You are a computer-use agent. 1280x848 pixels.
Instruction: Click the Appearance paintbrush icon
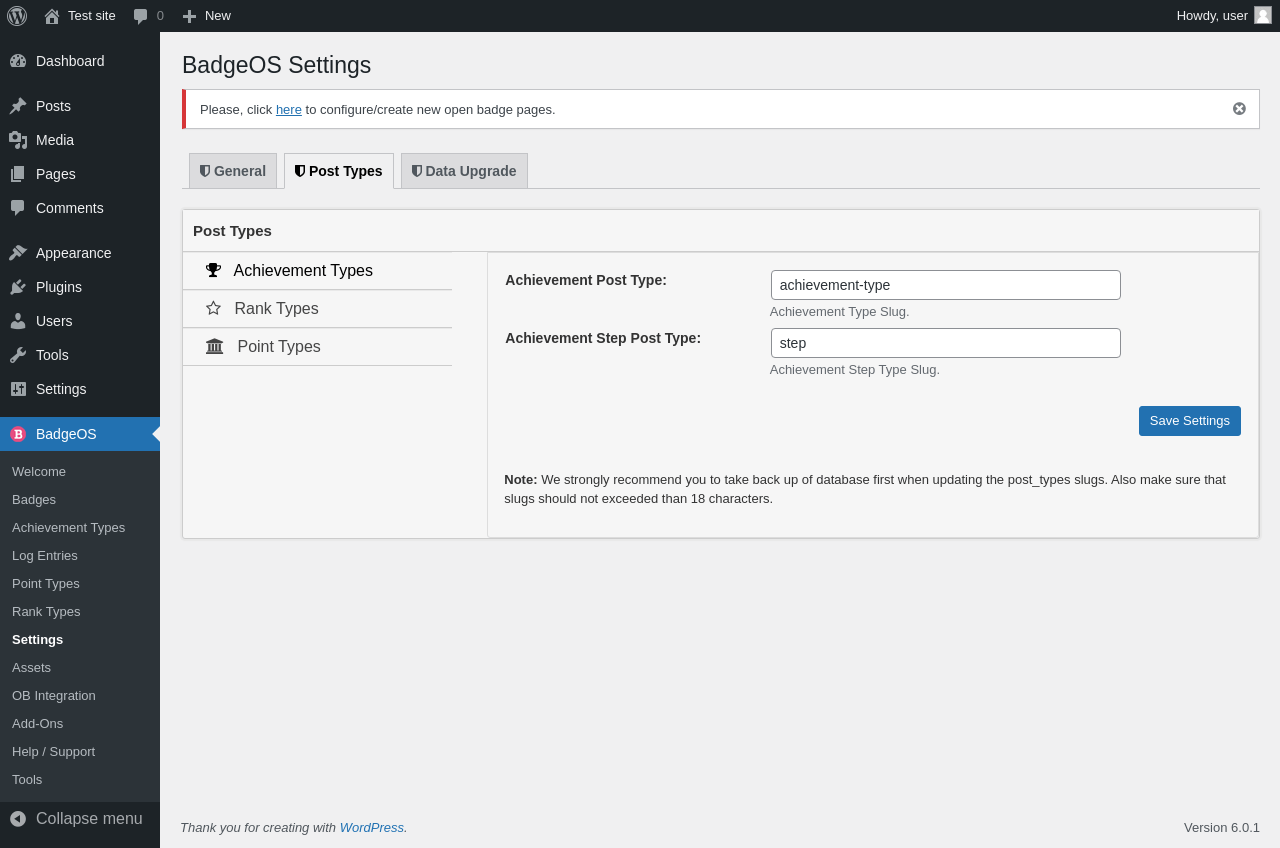coord(18,253)
